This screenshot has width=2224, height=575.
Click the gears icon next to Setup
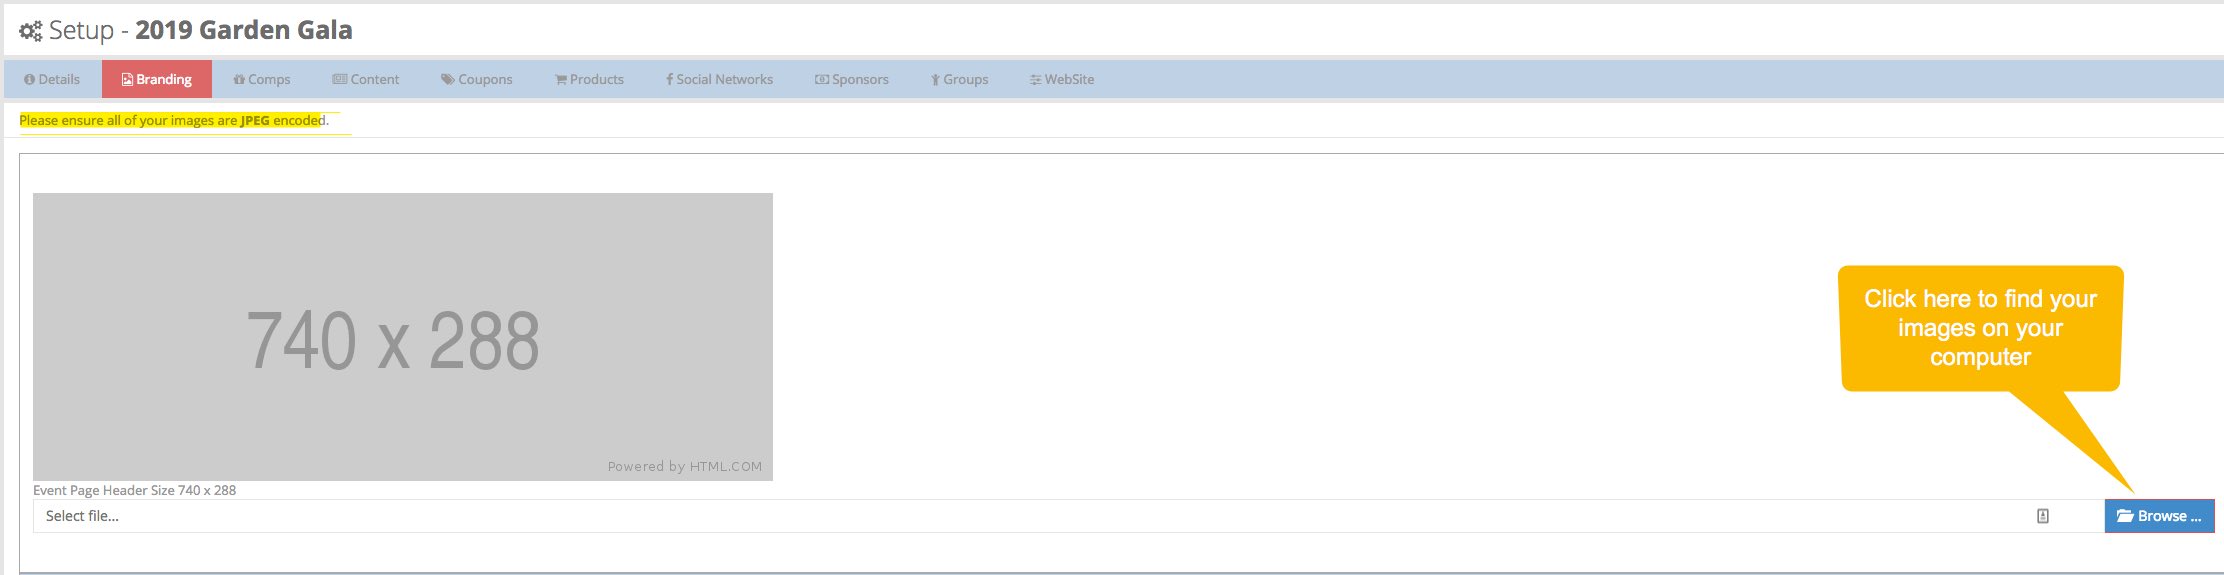31,31
